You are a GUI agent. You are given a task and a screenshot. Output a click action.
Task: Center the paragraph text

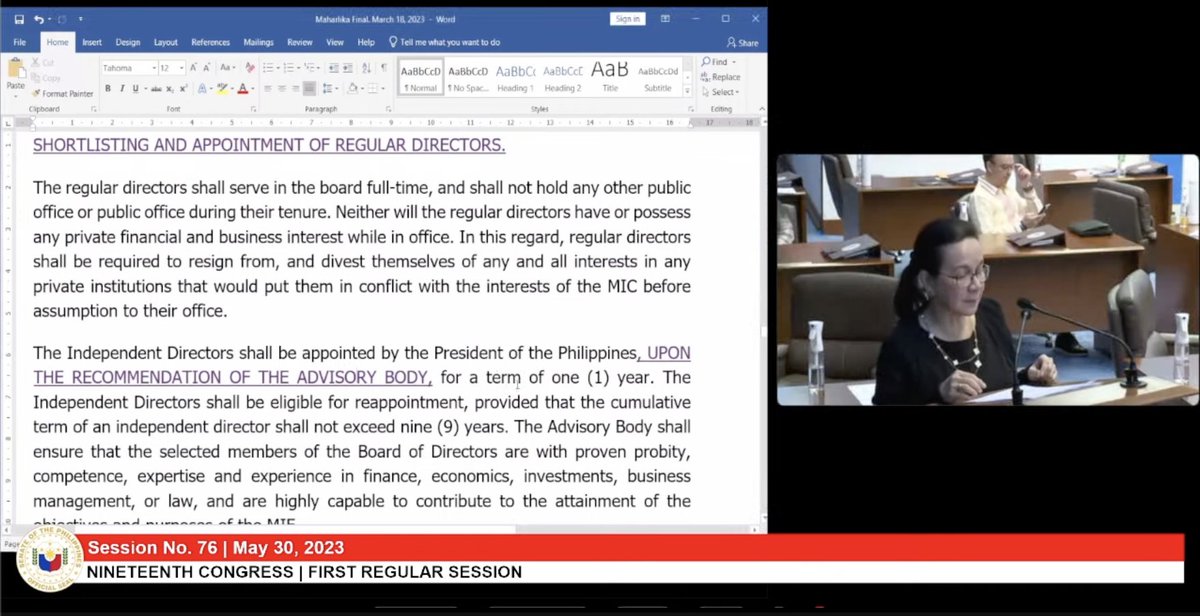[x=282, y=89]
